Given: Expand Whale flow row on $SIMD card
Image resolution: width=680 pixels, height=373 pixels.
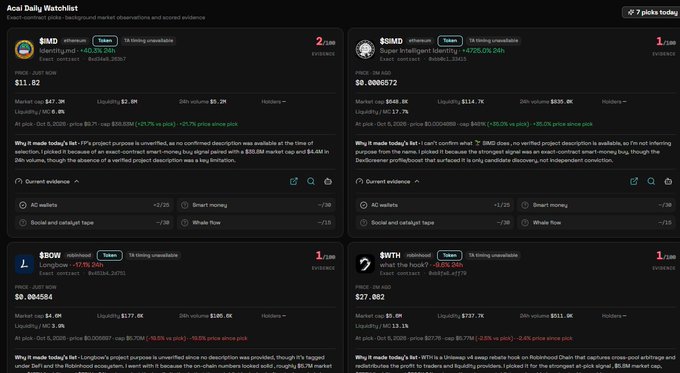Looking at the screenshot, I should click(596, 222).
